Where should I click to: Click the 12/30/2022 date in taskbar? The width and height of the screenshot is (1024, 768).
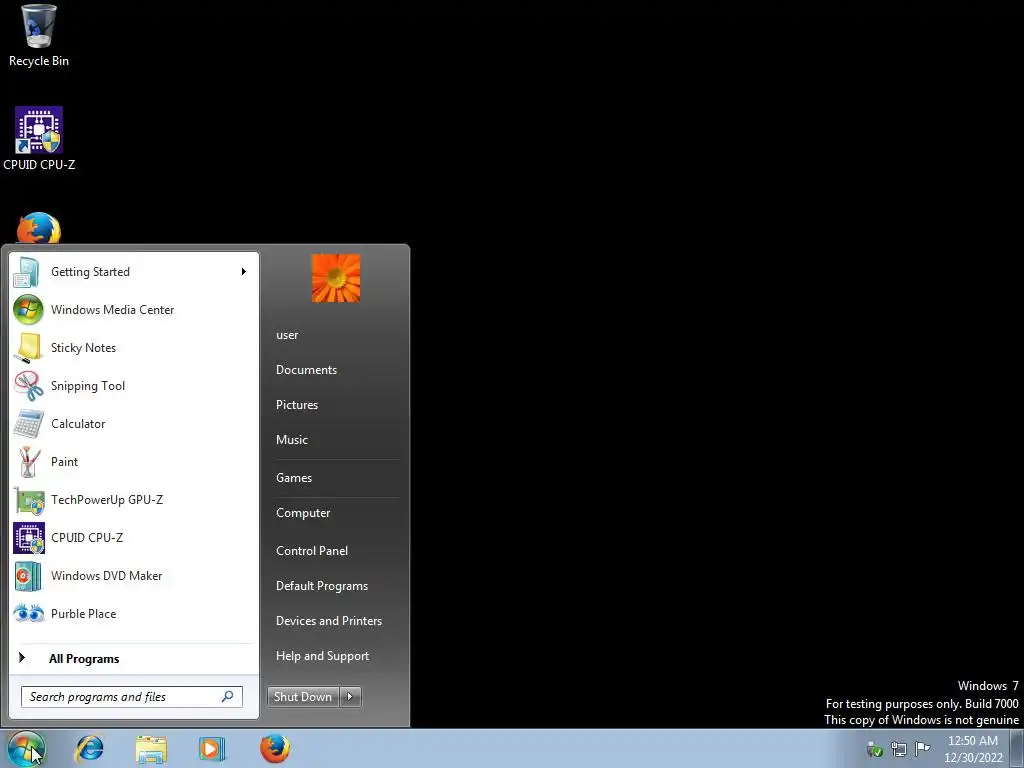pyautogui.click(x=973, y=758)
